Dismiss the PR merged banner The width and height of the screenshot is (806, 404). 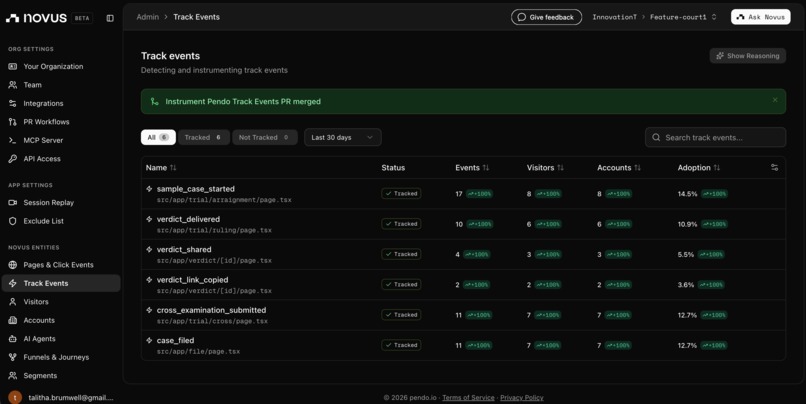[x=775, y=100]
